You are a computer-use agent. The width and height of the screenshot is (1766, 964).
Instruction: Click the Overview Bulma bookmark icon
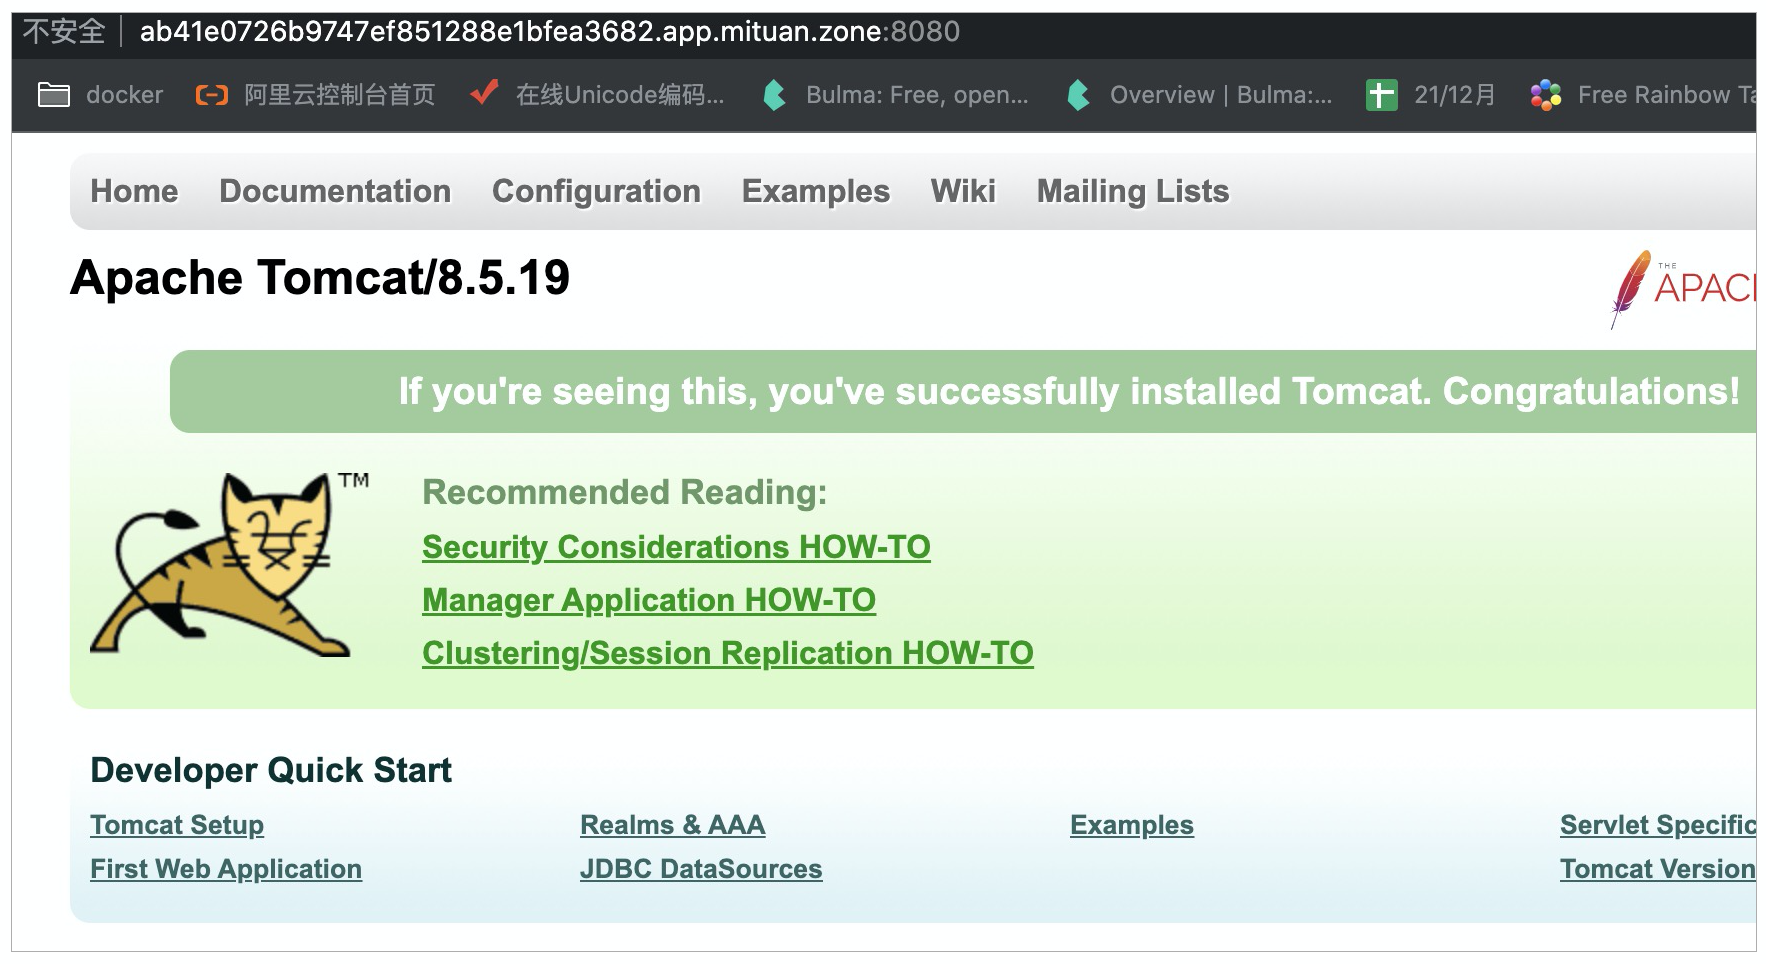click(1078, 95)
